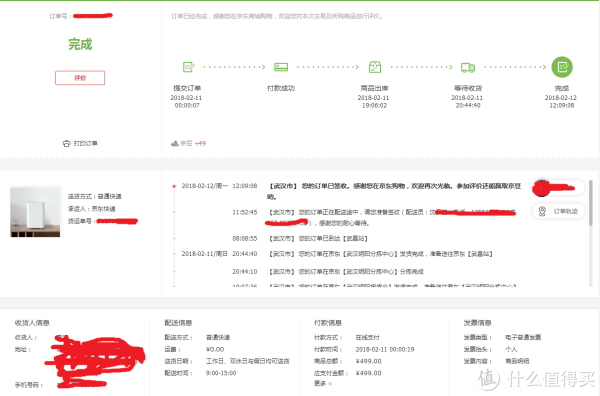Click the logistics timeline vertical scrollbar

pyautogui.click(x=592, y=233)
